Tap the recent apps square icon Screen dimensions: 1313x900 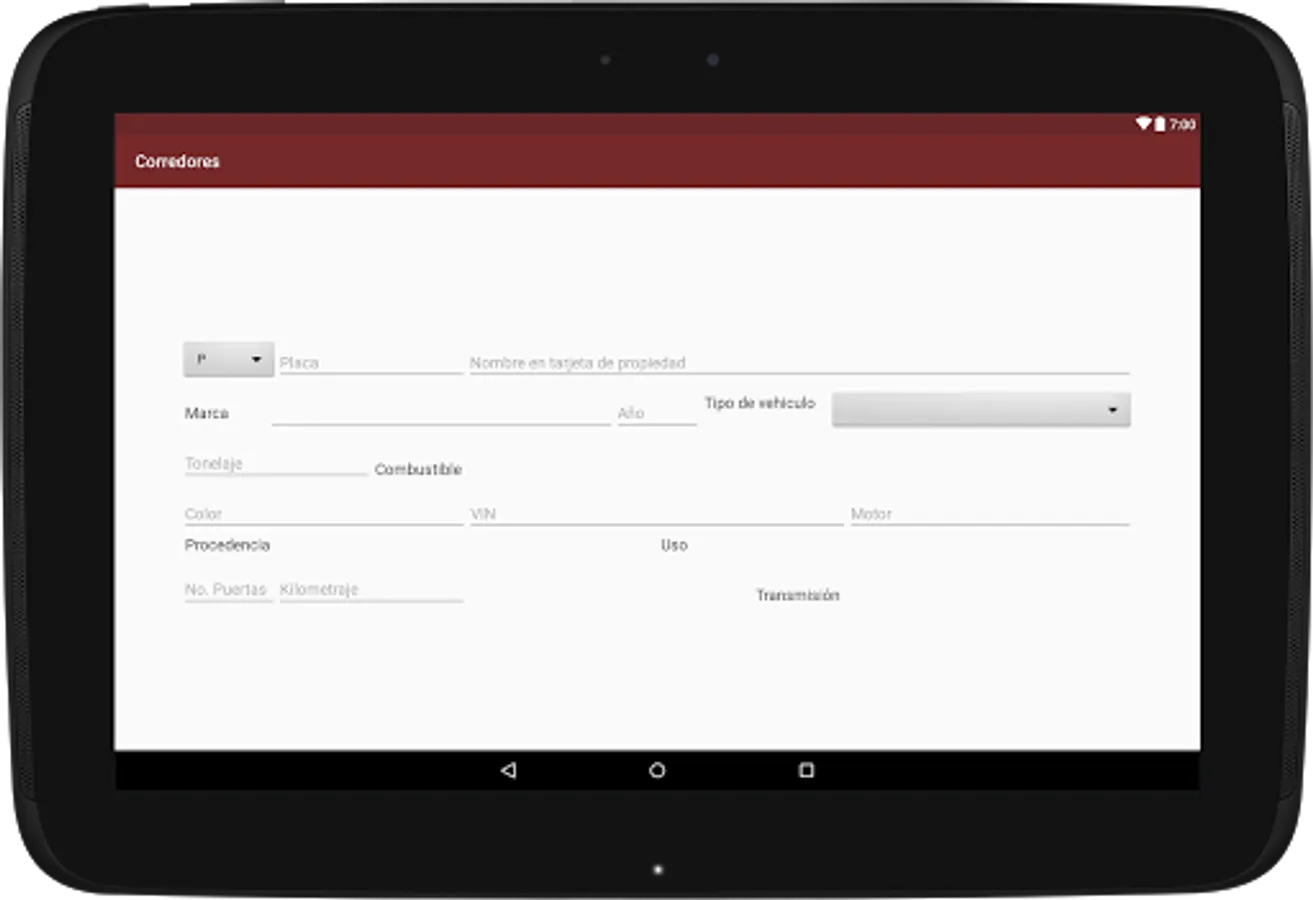pyautogui.click(x=806, y=770)
